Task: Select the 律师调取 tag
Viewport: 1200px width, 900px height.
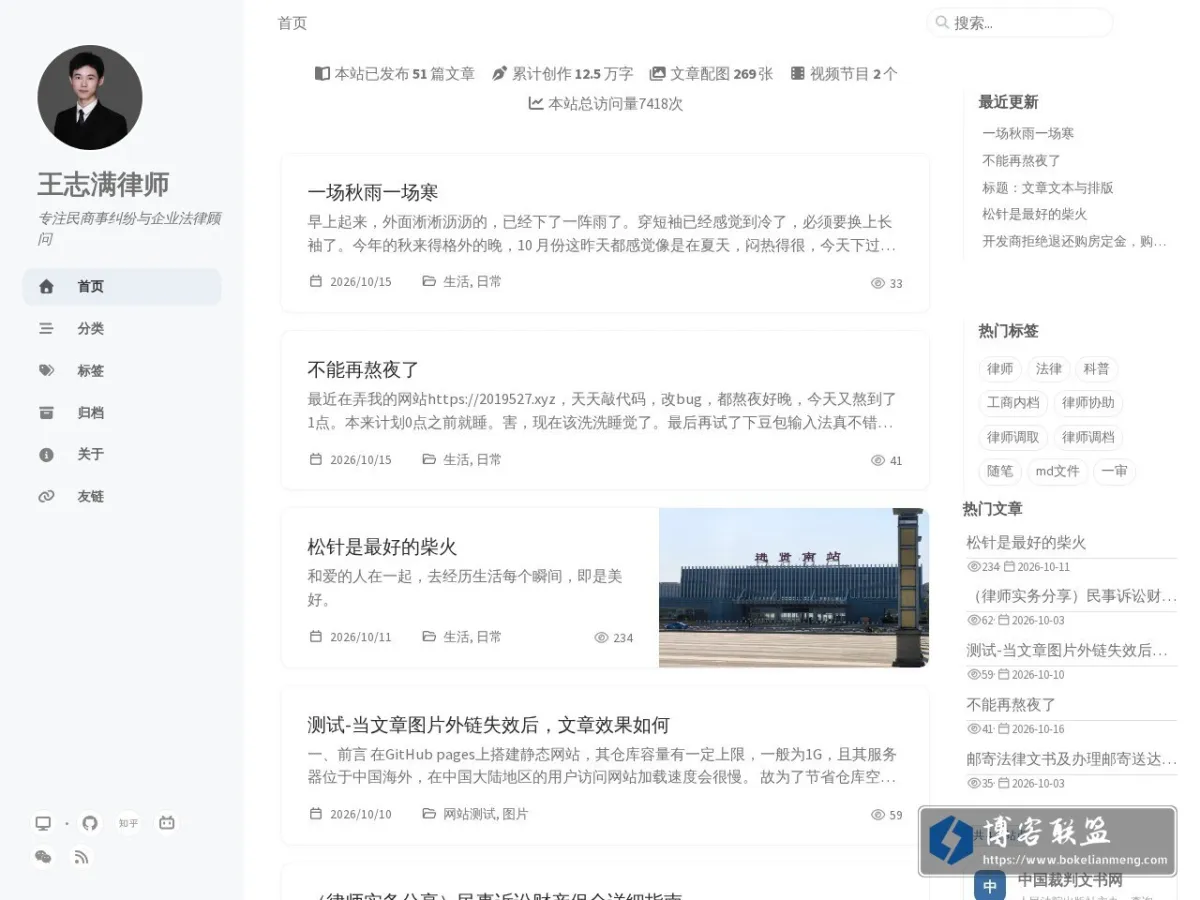Action: tap(1013, 437)
